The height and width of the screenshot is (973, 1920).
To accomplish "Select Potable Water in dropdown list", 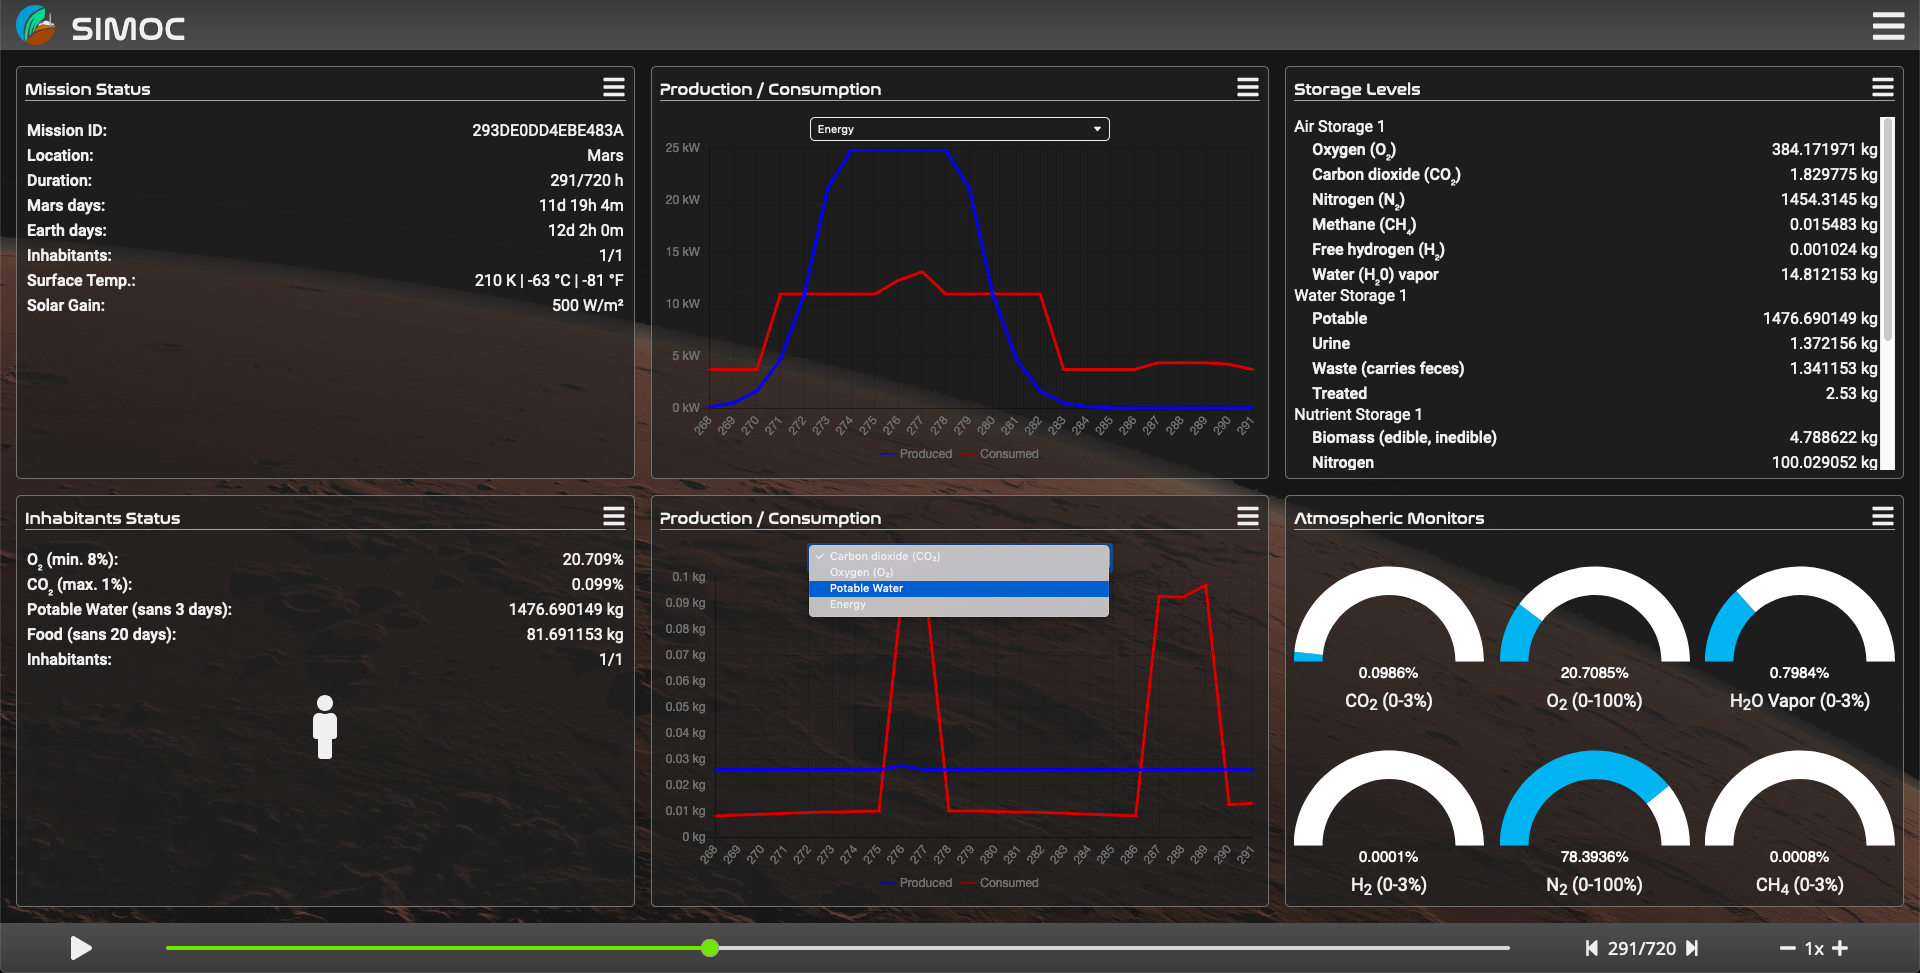I will (x=866, y=588).
